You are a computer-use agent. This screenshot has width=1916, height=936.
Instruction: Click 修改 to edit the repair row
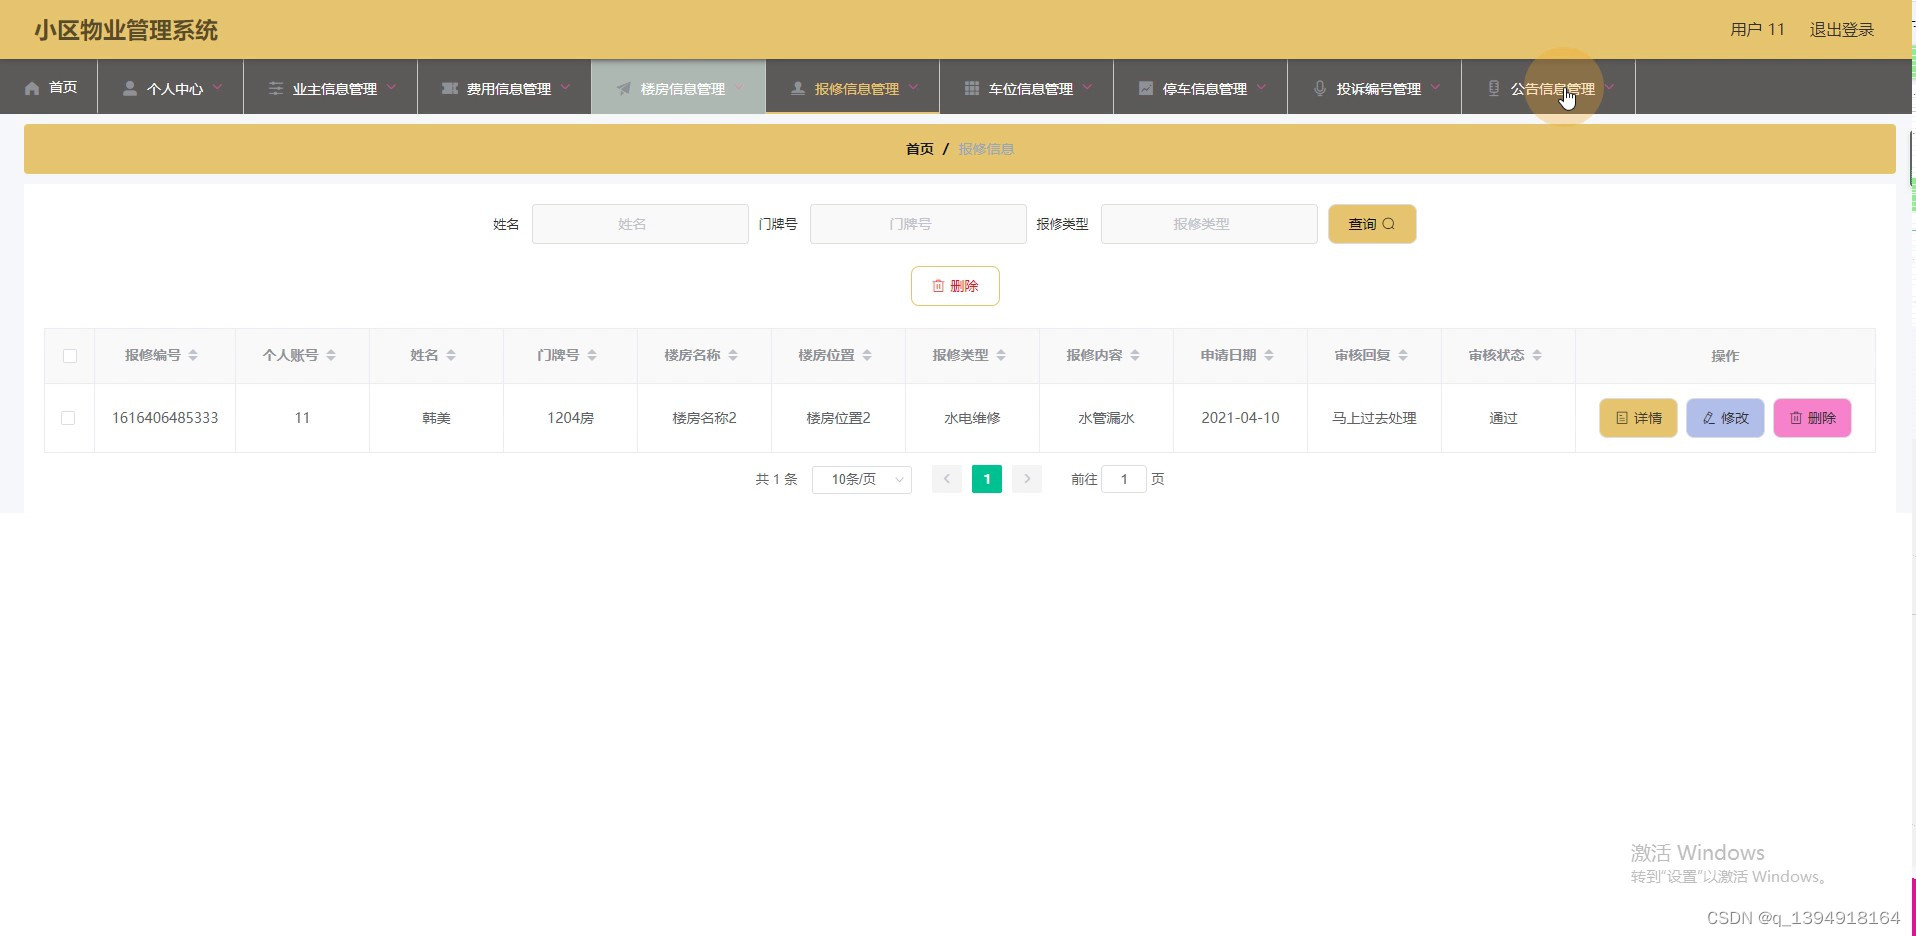point(1725,418)
